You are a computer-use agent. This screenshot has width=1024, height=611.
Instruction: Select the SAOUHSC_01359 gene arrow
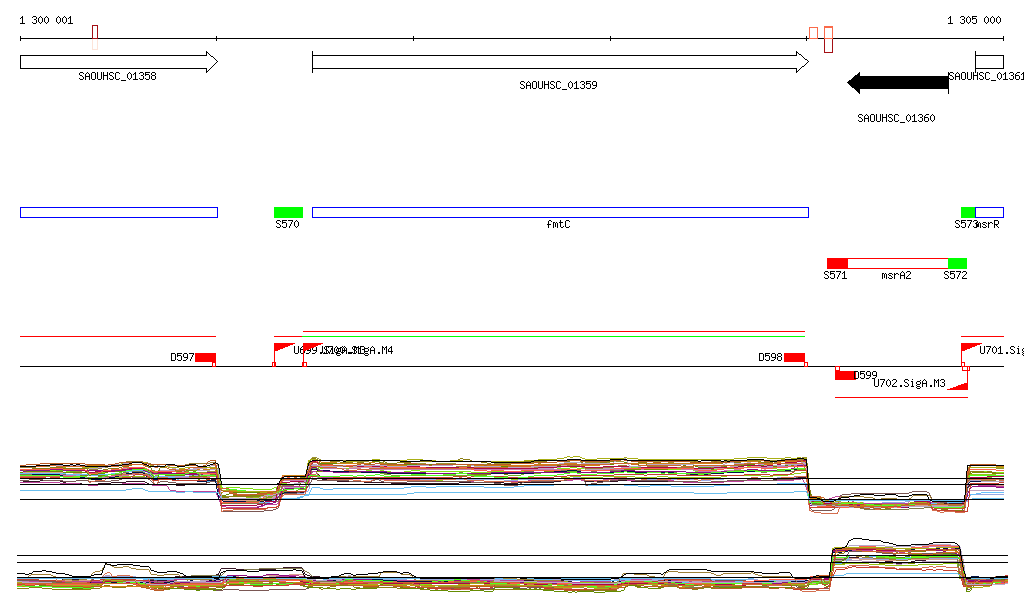560,62
